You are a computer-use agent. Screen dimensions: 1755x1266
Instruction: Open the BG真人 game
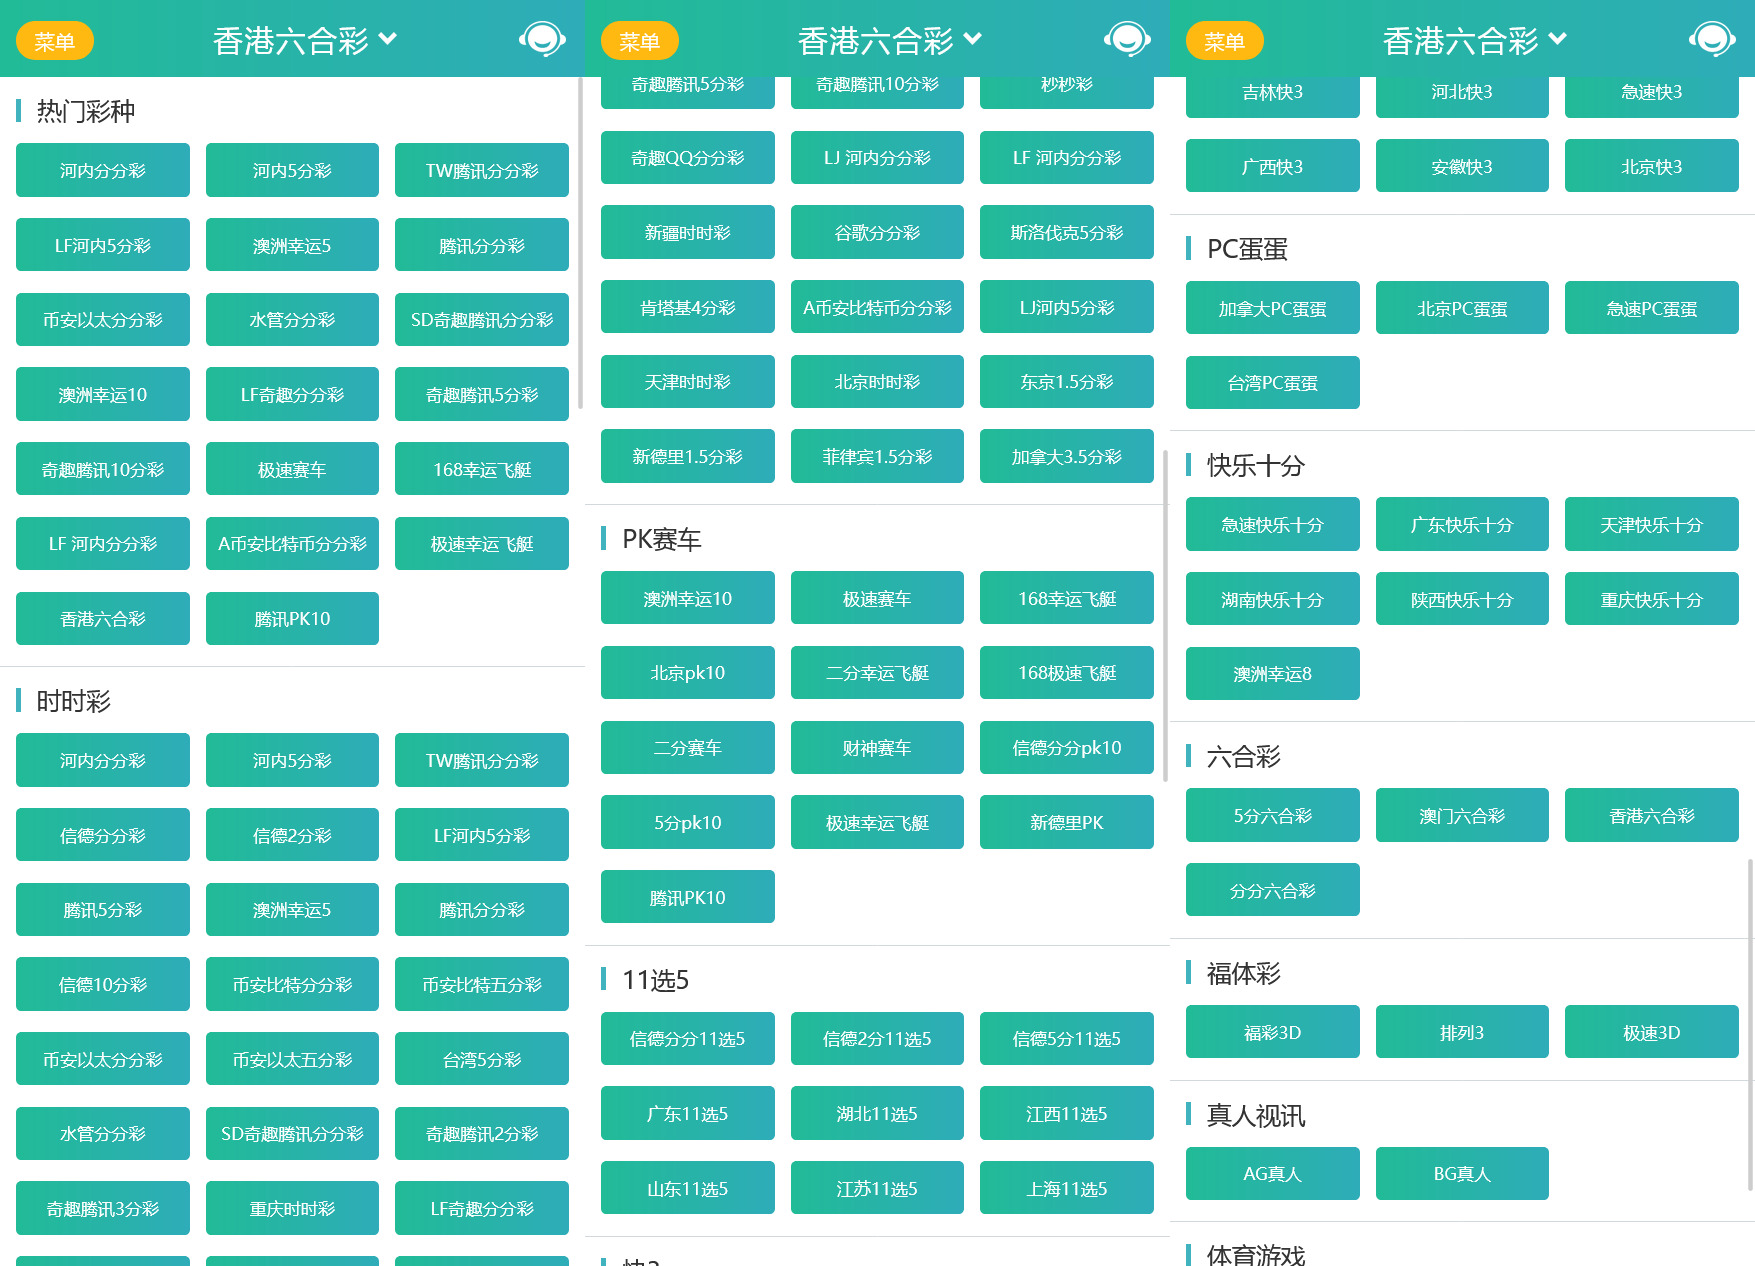click(x=1462, y=1173)
